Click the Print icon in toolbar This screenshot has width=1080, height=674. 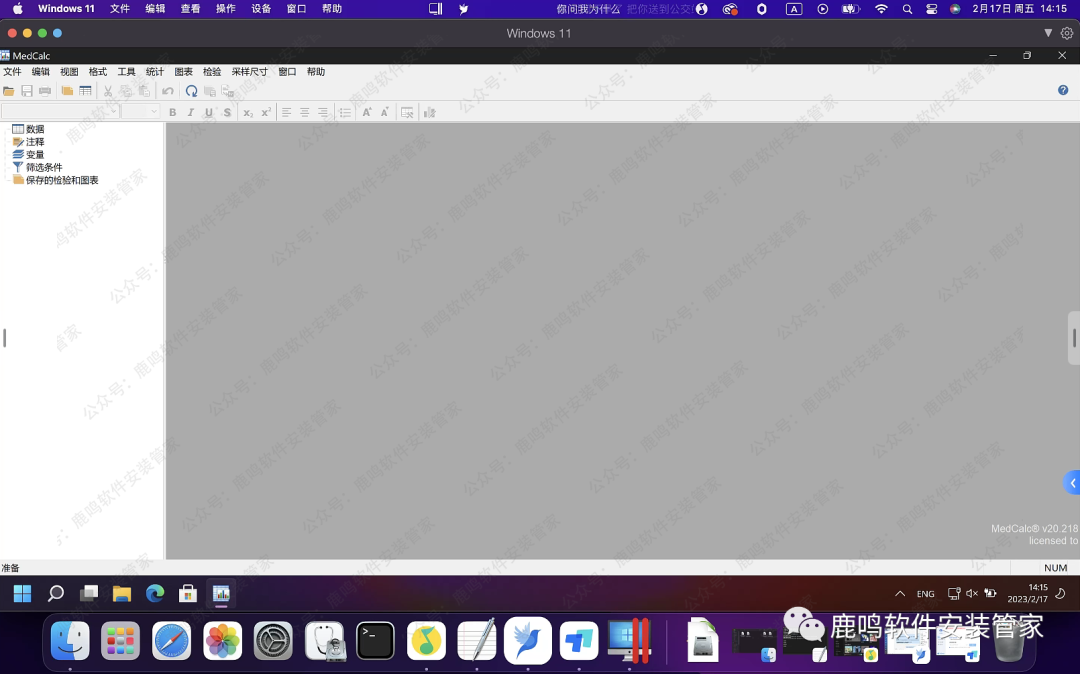point(45,91)
